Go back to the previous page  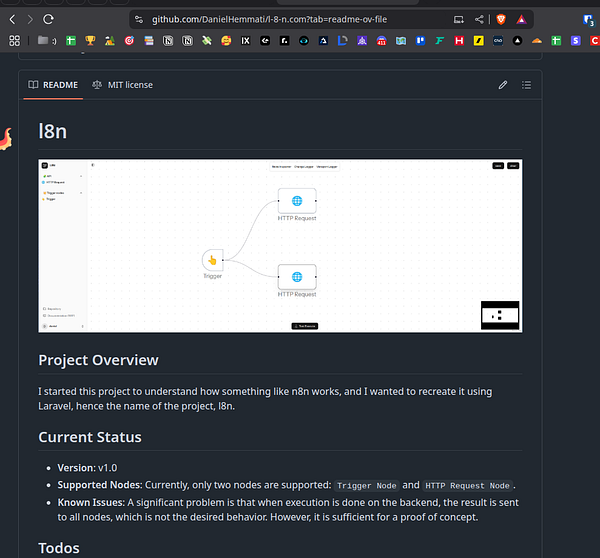[12, 19]
